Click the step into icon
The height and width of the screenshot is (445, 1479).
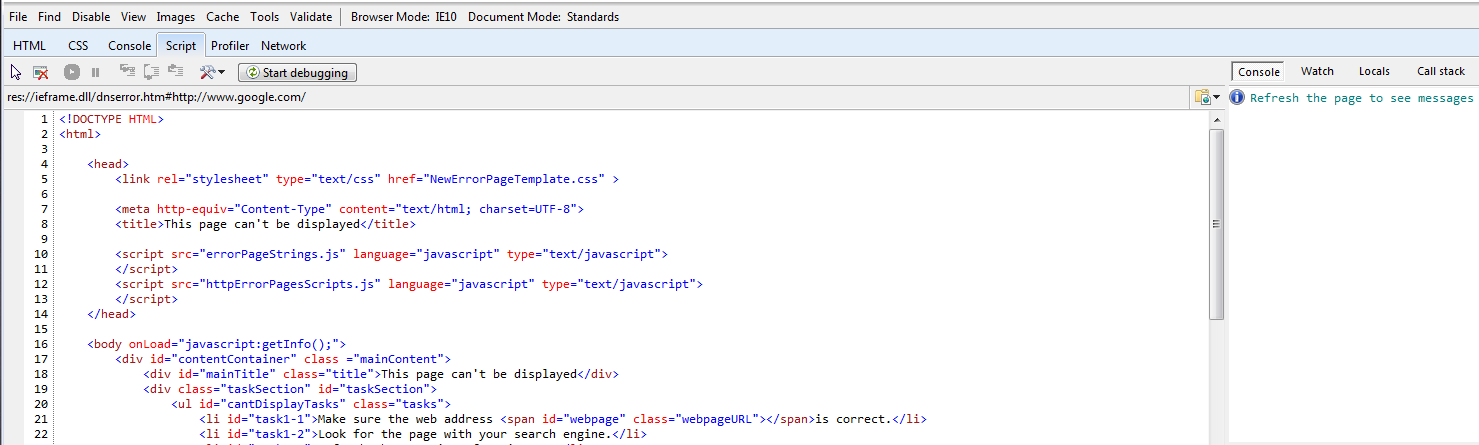coord(127,72)
